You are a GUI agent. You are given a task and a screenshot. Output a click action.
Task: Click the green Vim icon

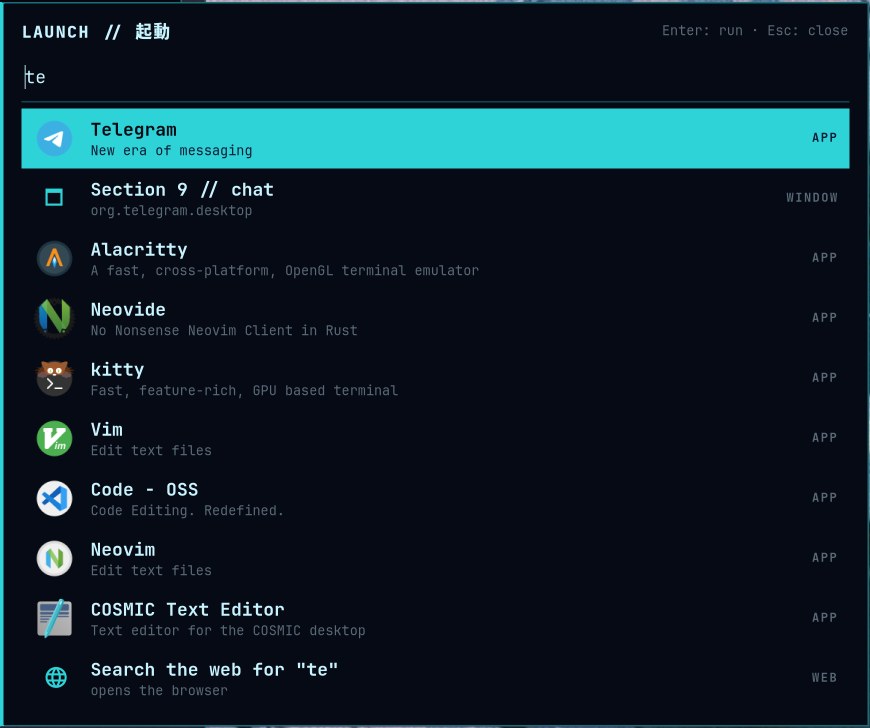pyautogui.click(x=54, y=438)
